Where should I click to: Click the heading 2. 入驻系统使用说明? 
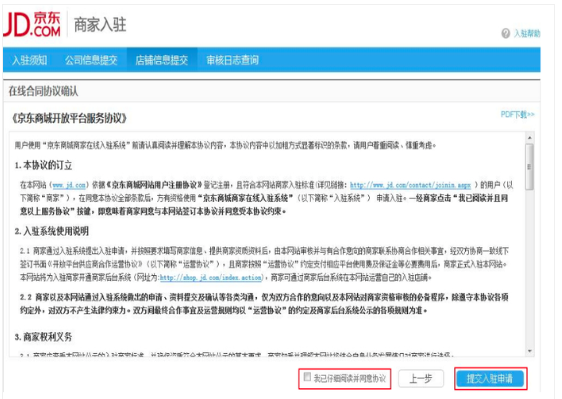[x=52, y=231]
